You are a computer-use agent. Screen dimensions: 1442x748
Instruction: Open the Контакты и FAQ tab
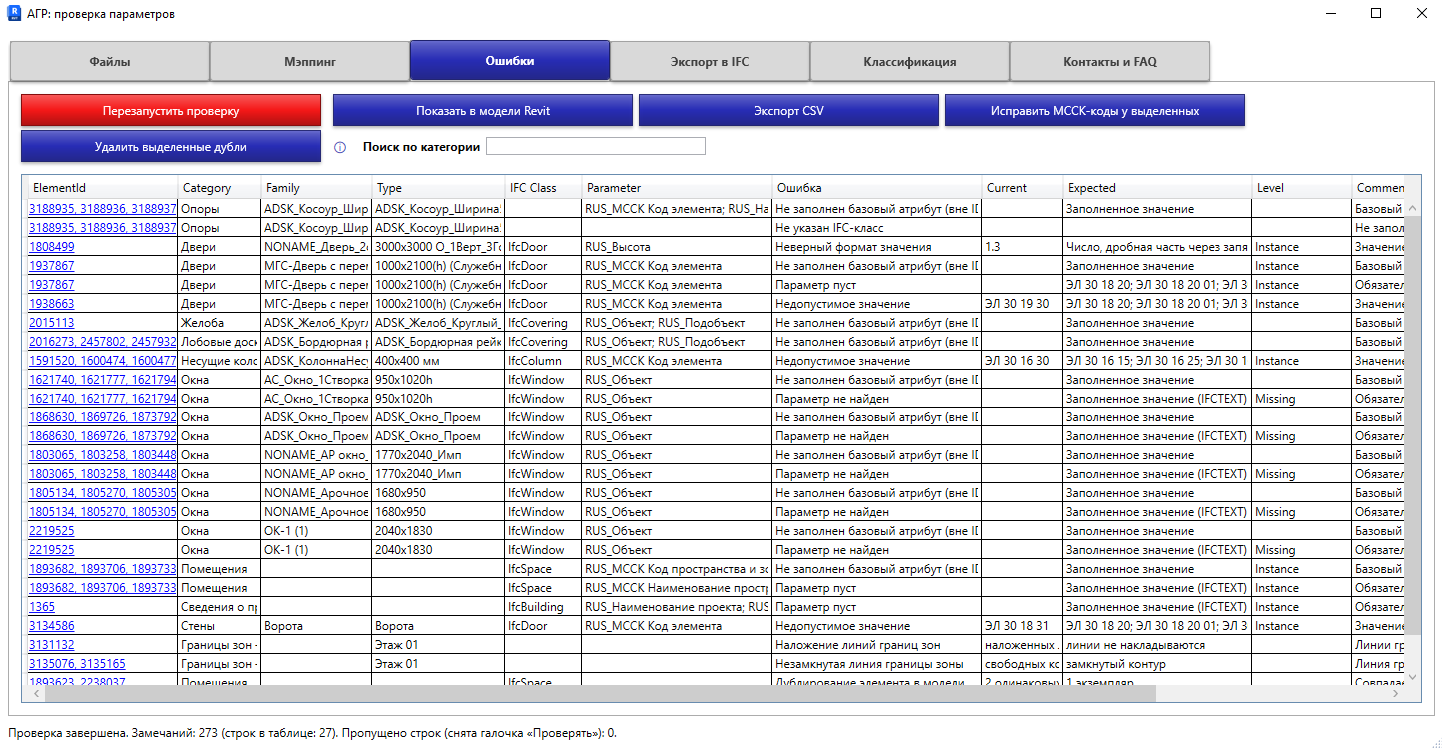click(x=1110, y=61)
